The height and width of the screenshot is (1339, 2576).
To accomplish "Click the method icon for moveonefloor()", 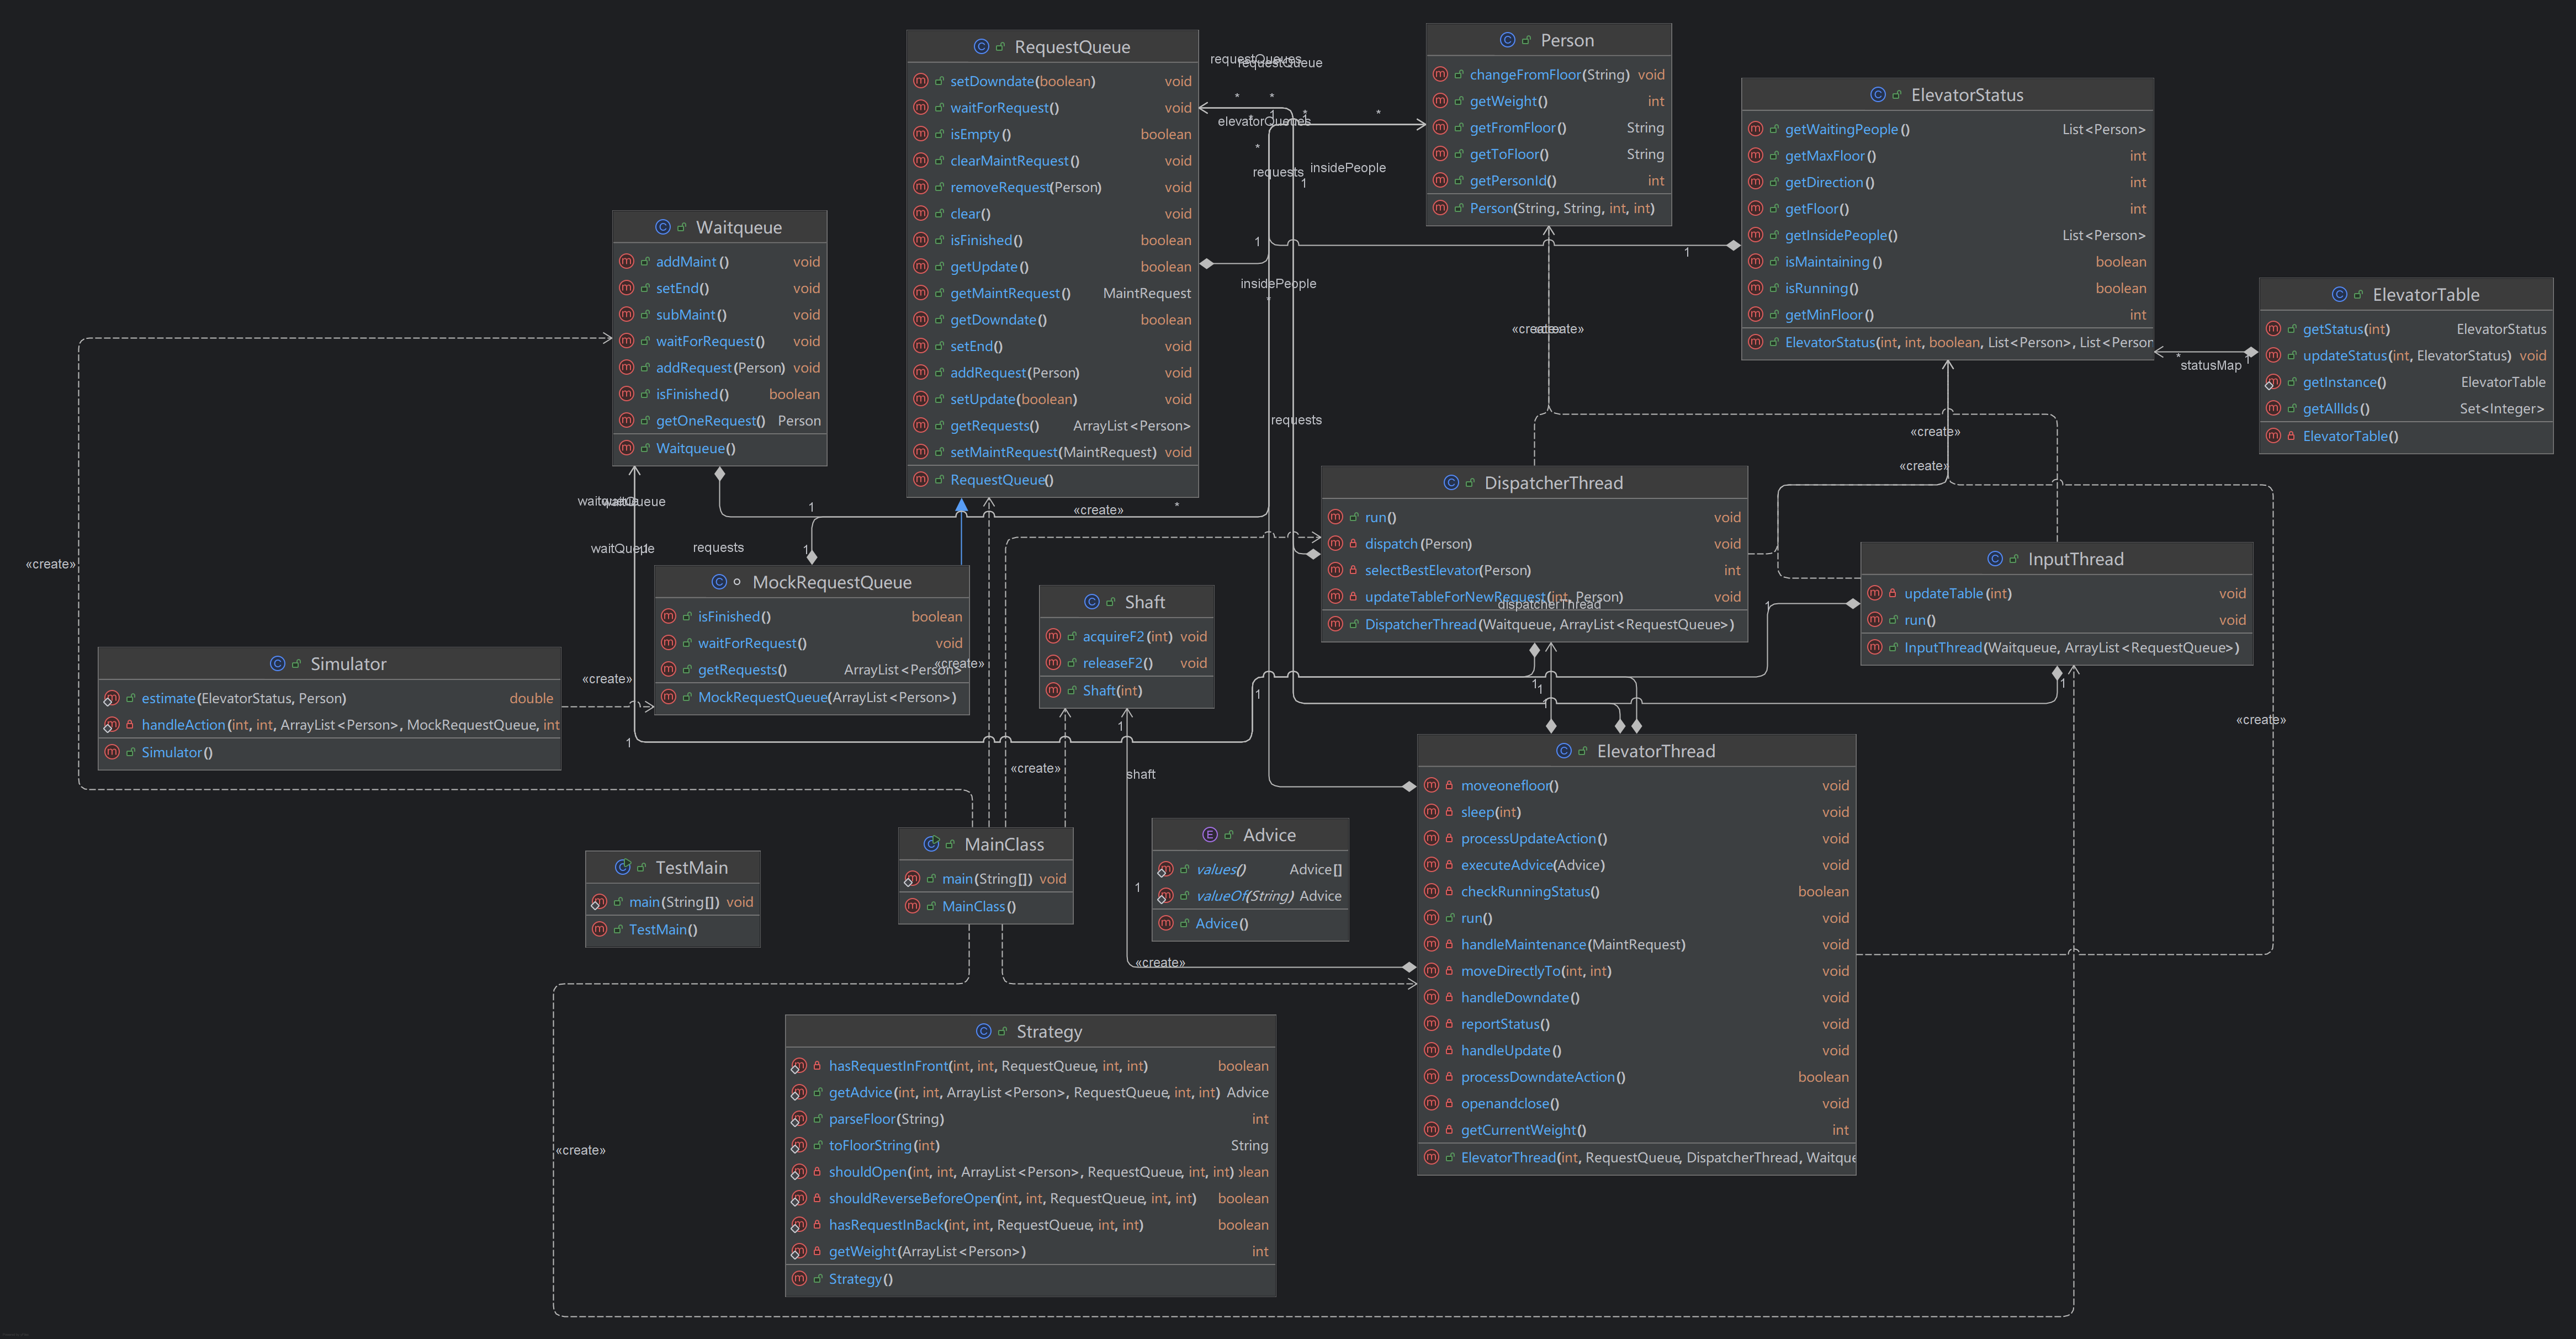I will [x=1432, y=785].
